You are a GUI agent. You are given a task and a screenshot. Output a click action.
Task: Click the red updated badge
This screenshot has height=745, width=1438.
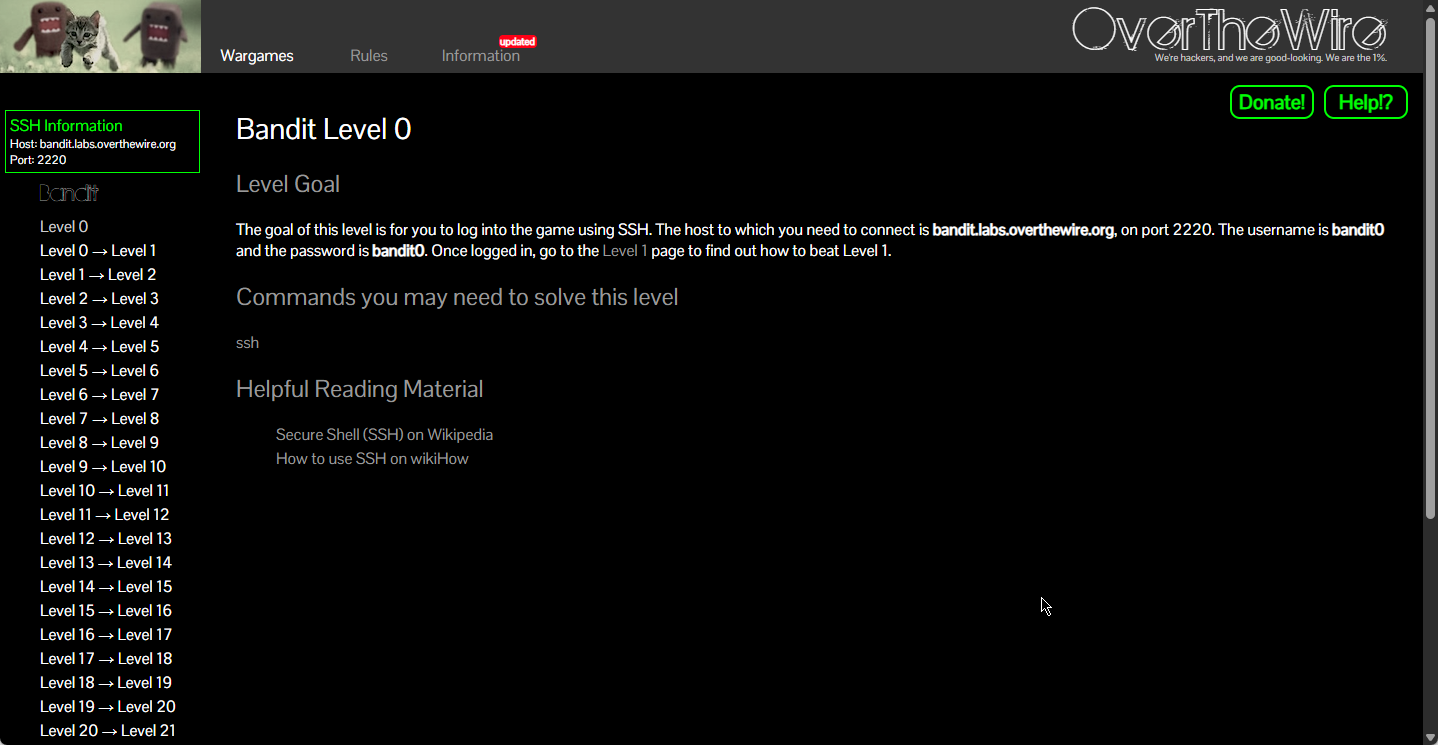518,42
